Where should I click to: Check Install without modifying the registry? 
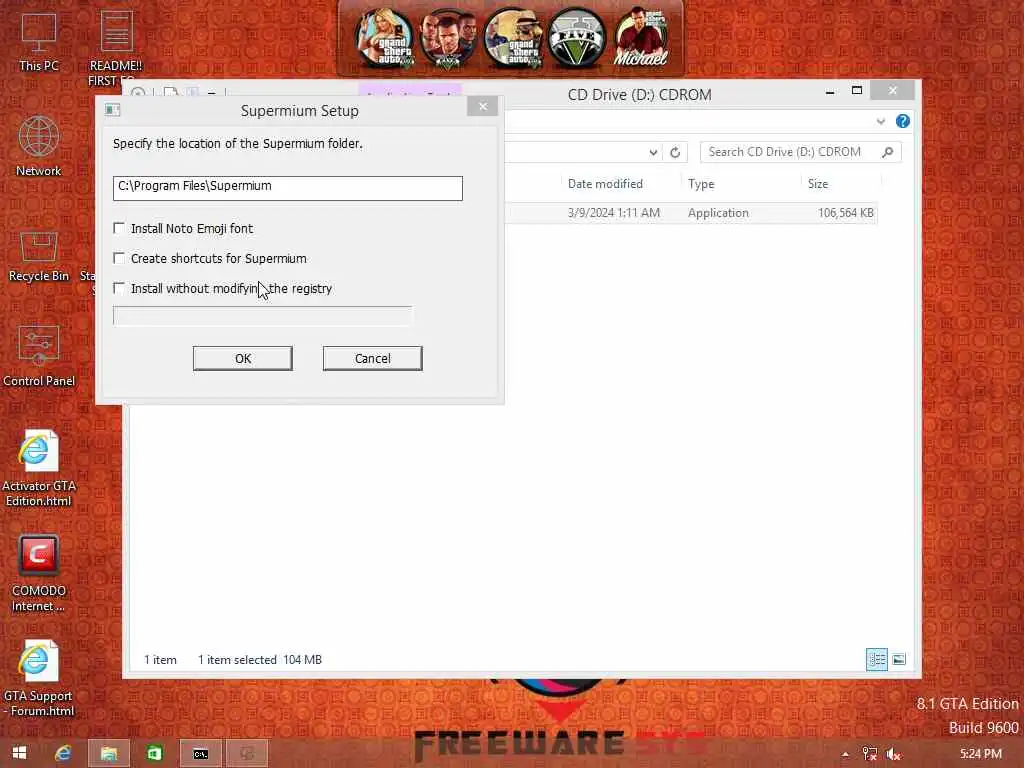coord(119,288)
